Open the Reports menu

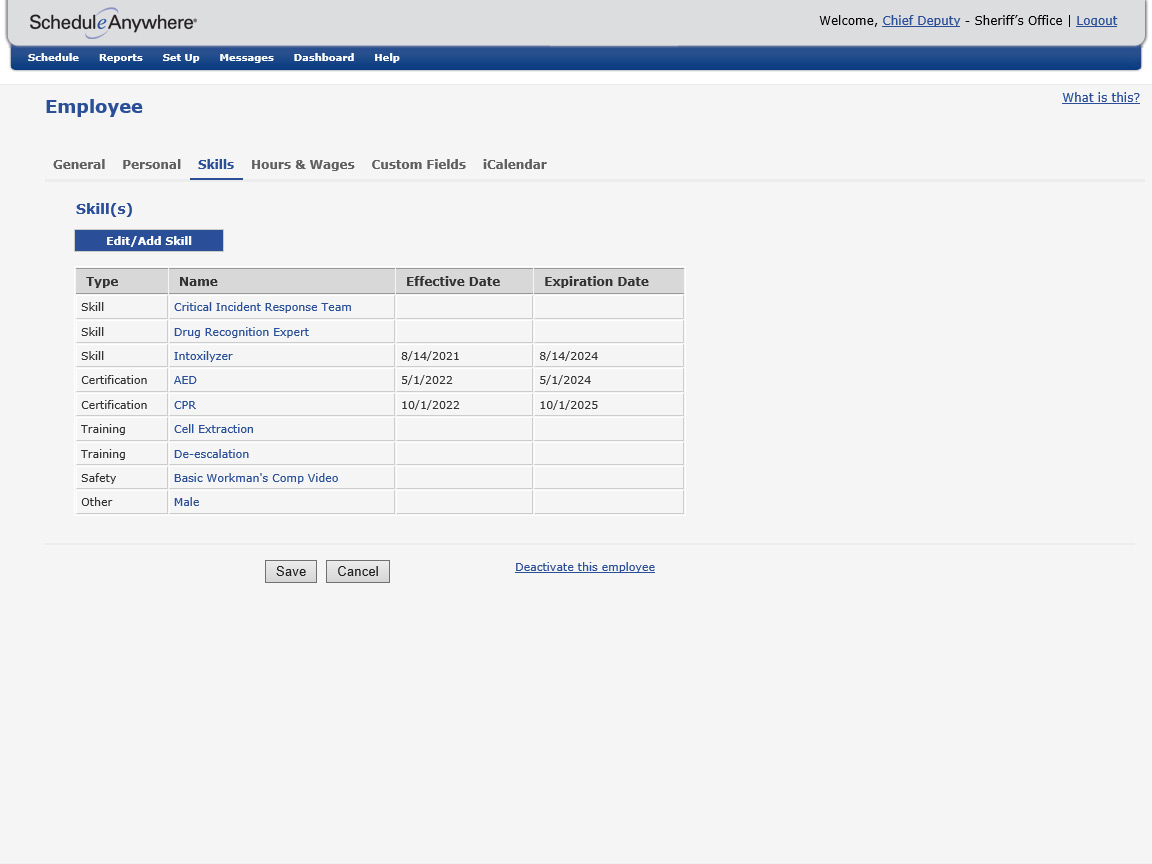tap(120, 57)
